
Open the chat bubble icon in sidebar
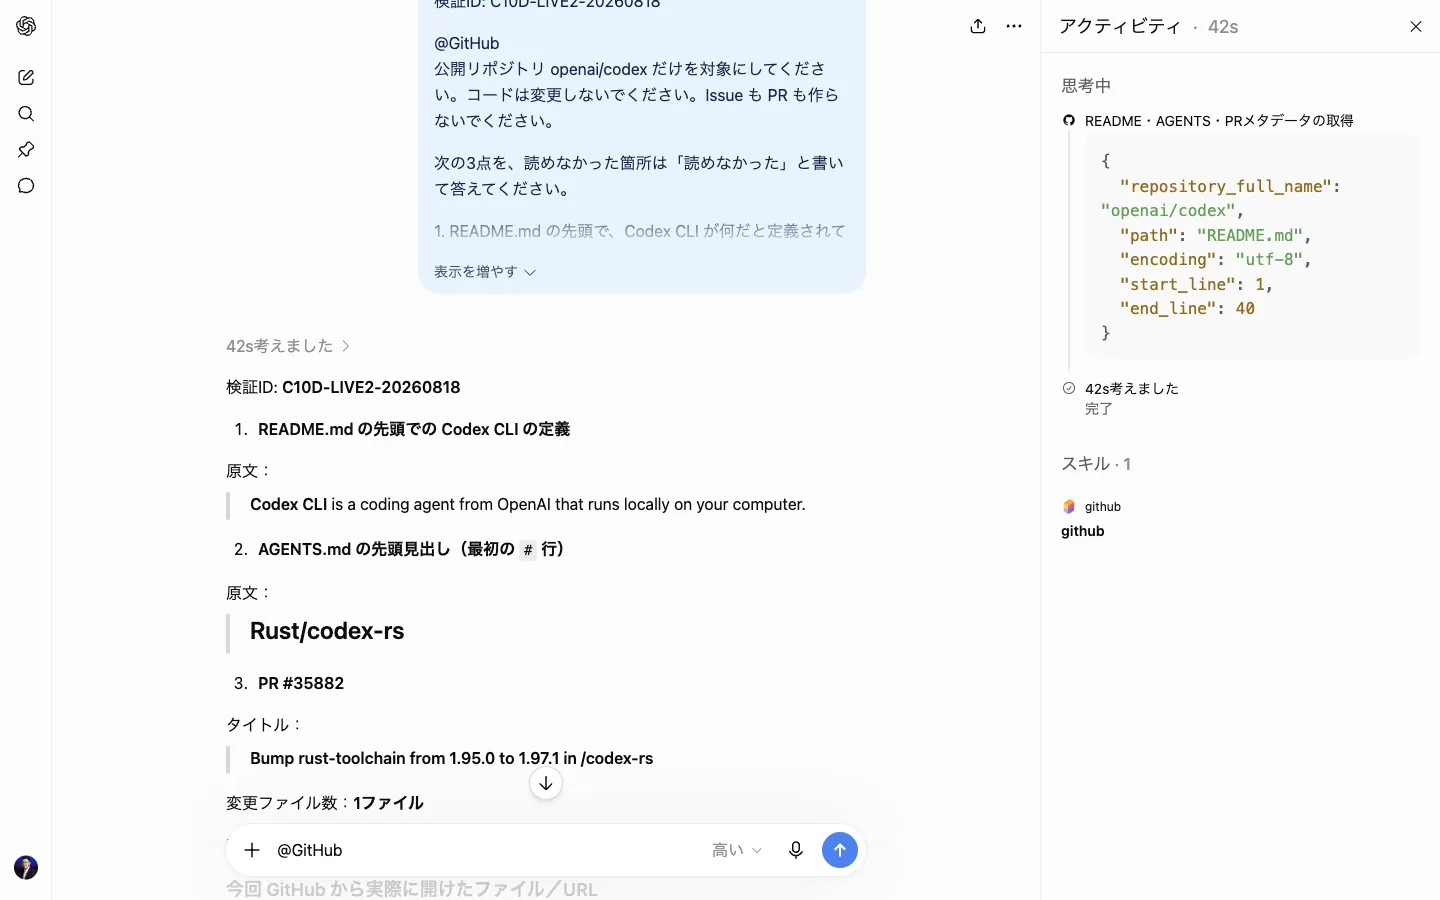click(x=26, y=185)
